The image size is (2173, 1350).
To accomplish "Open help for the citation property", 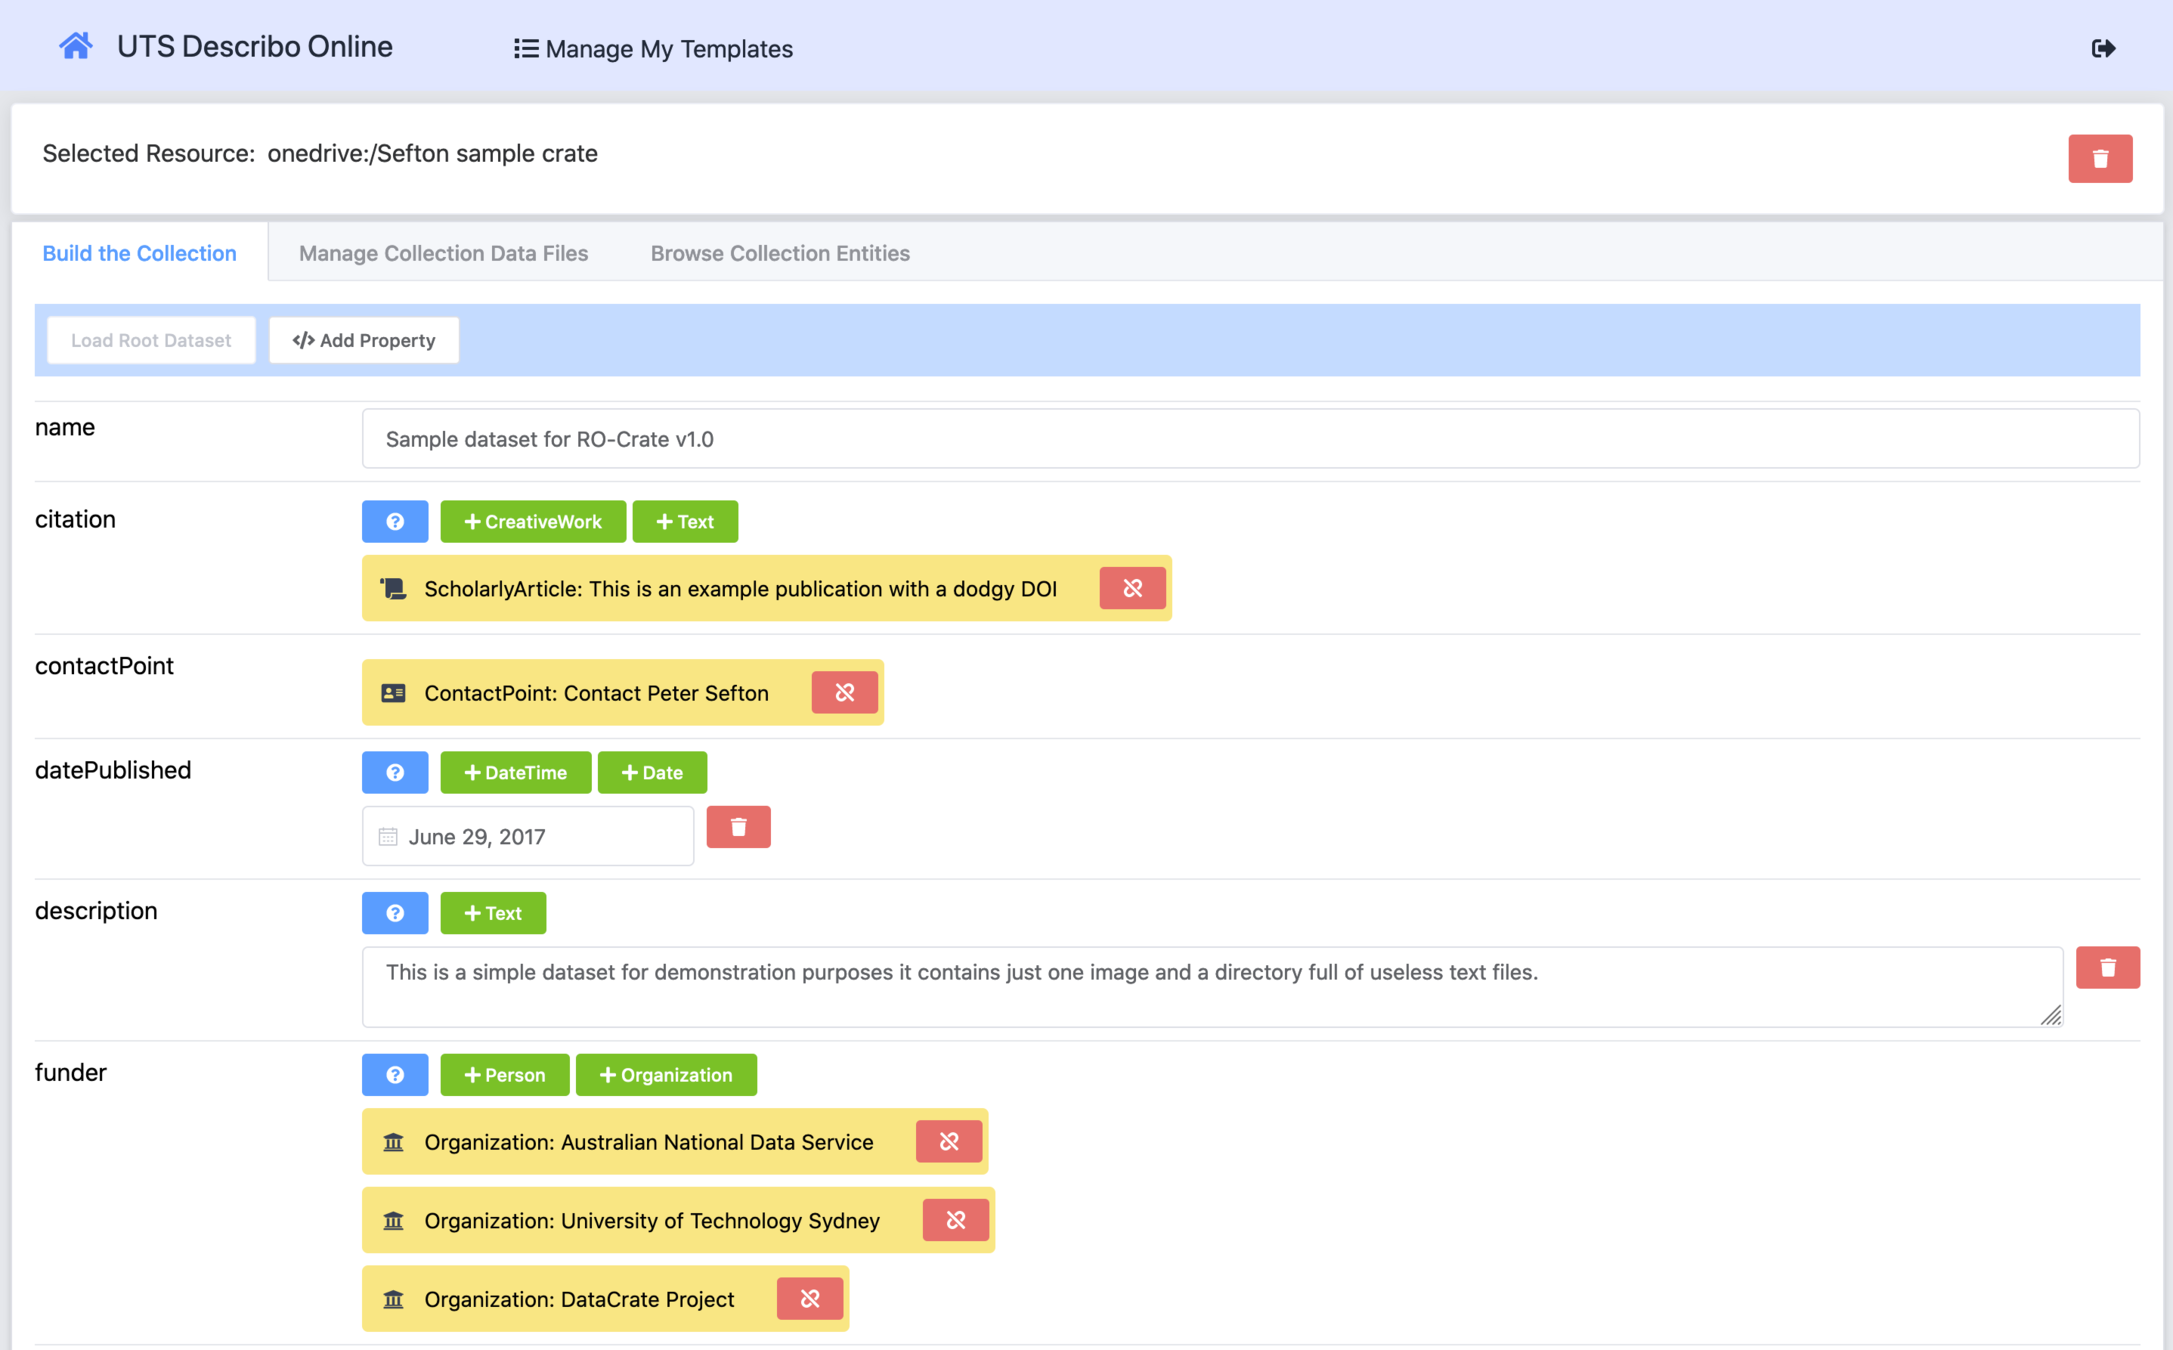I will tap(394, 521).
